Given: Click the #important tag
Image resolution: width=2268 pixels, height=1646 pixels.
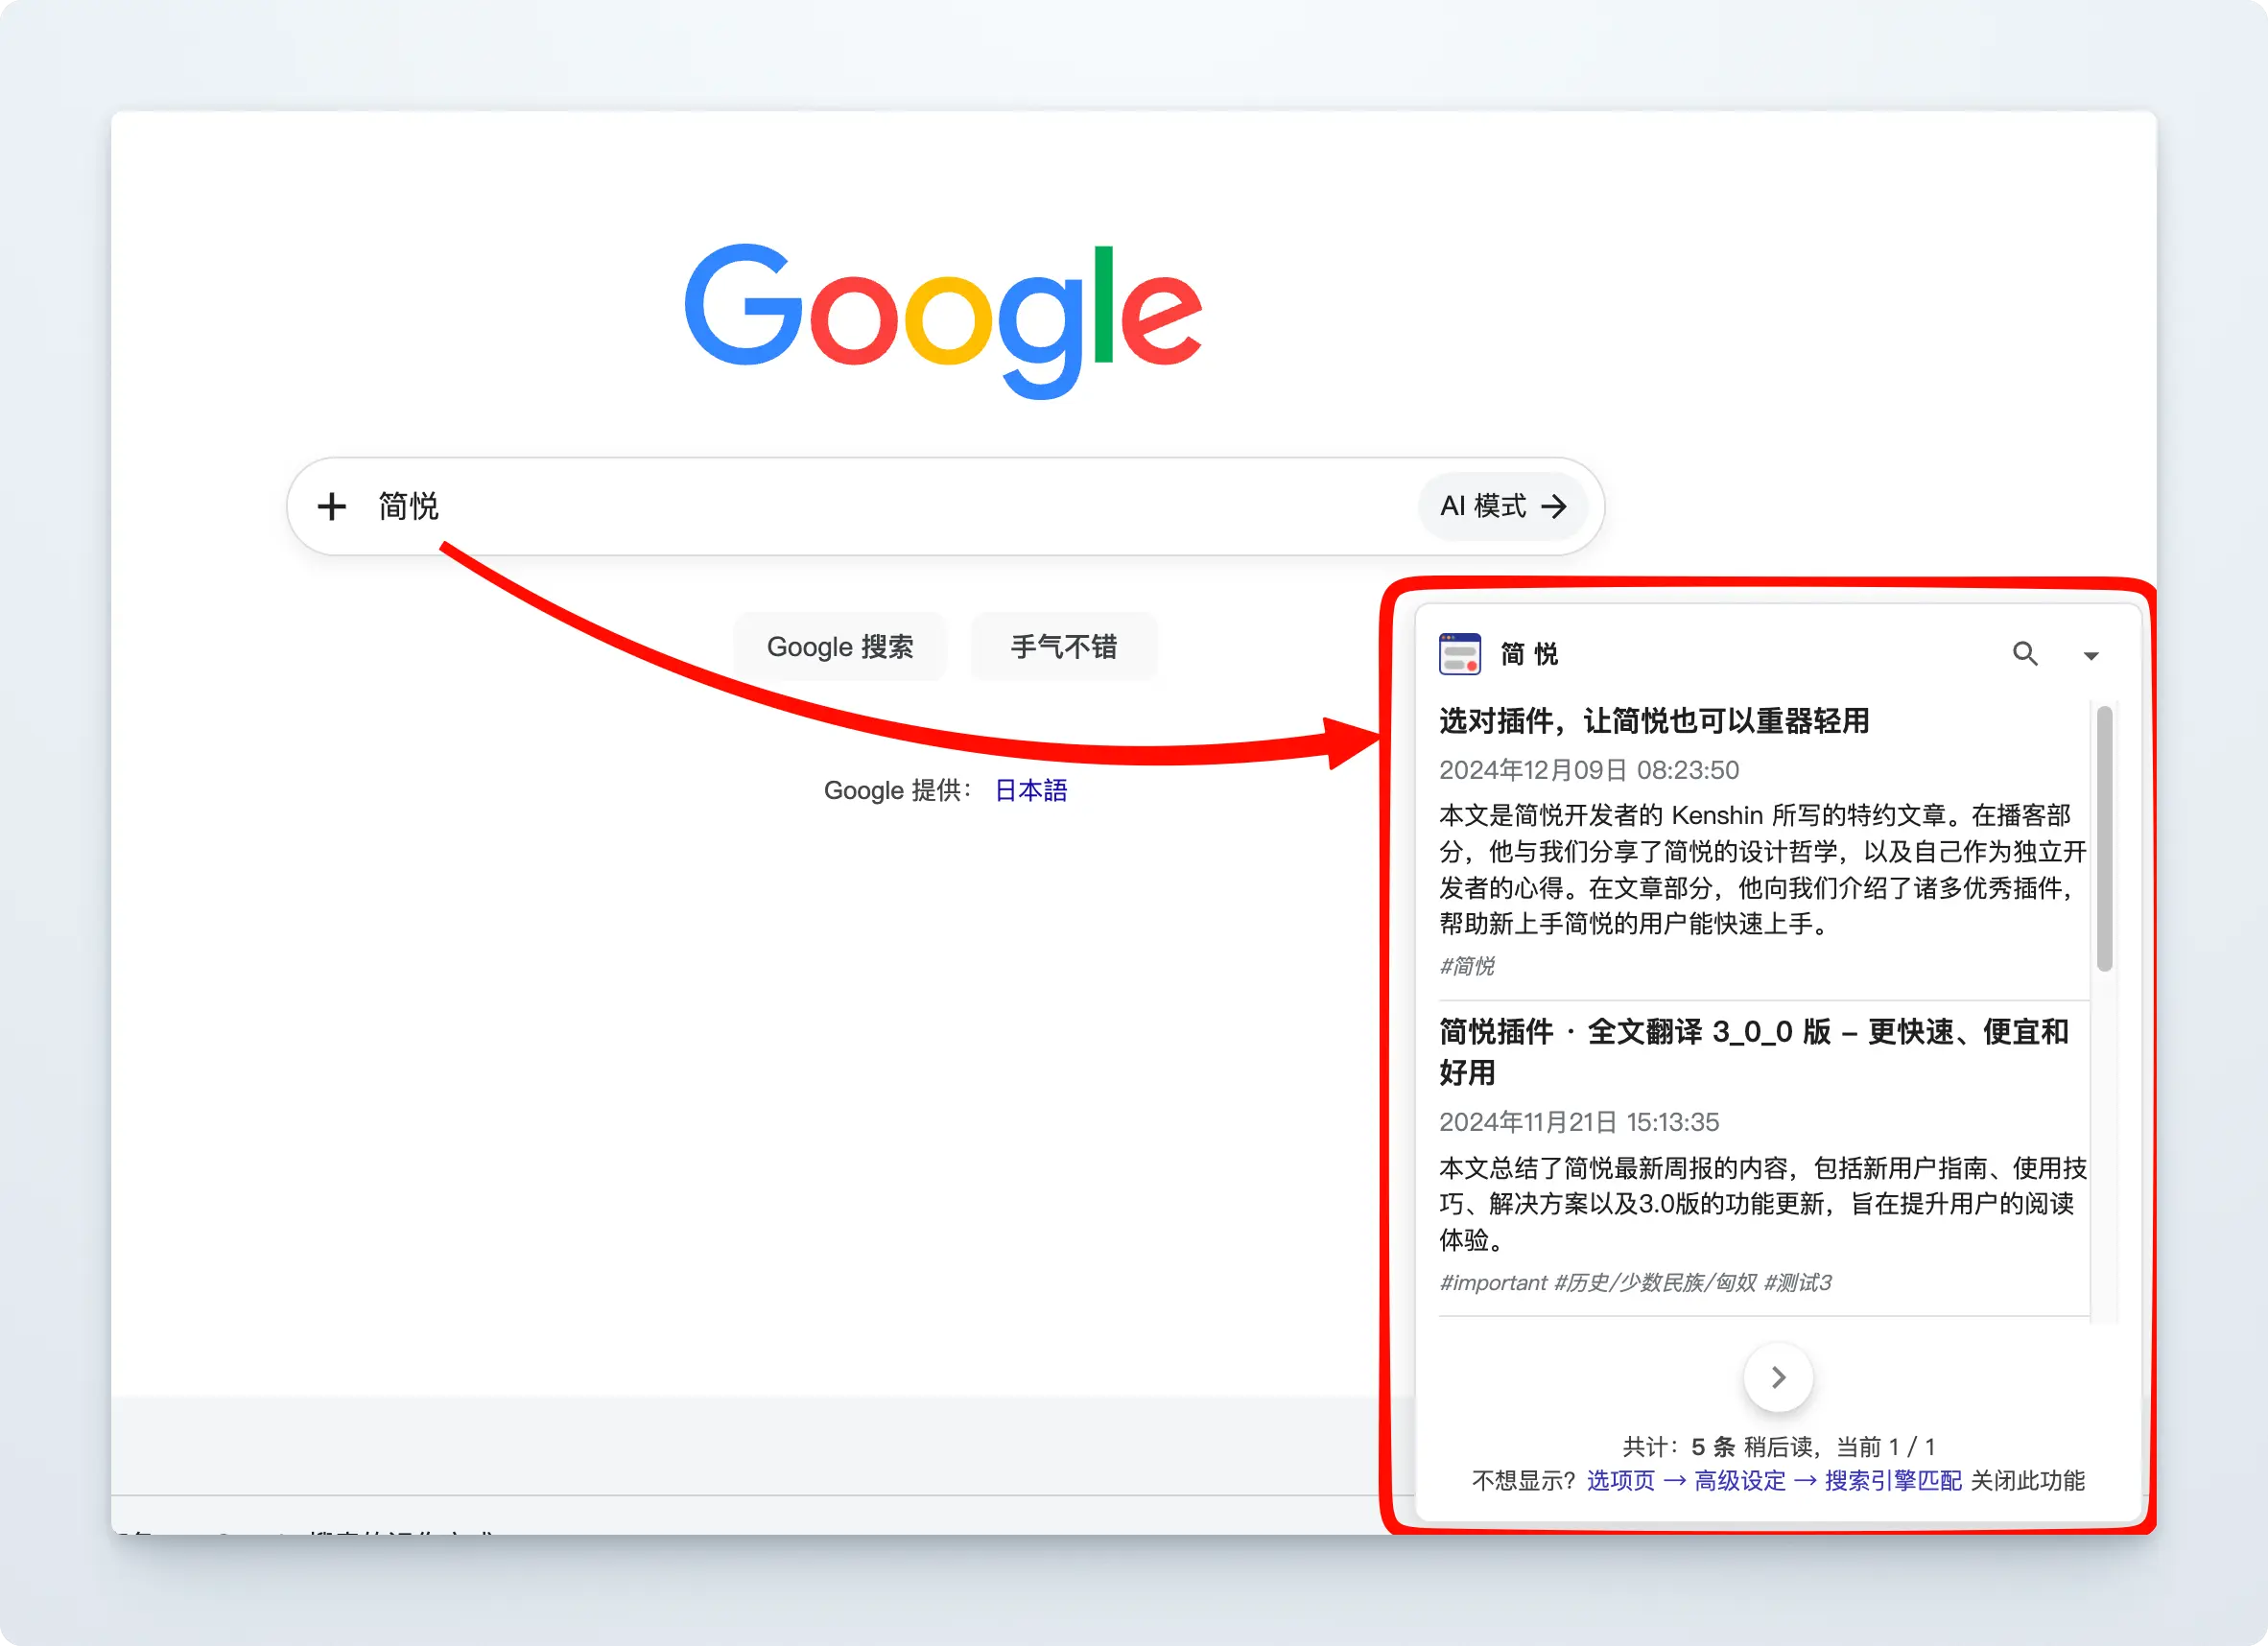Looking at the screenshot, I should [1493, 1283].
